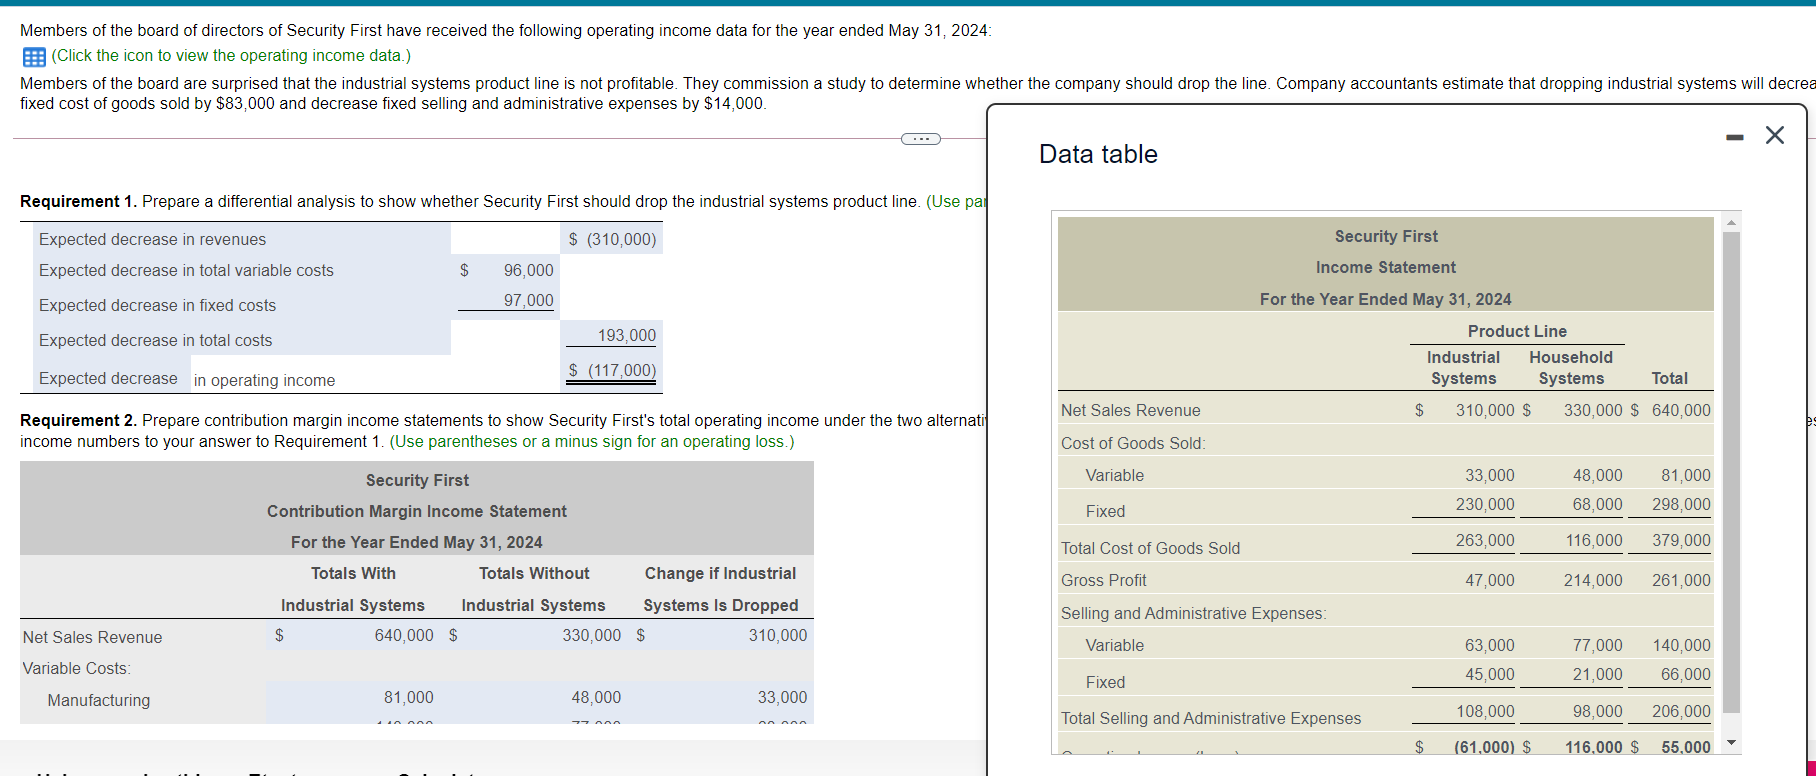Click the 263,000 total cost of goods sold value
1816x776 pixels.
(x=1485, y=540)
